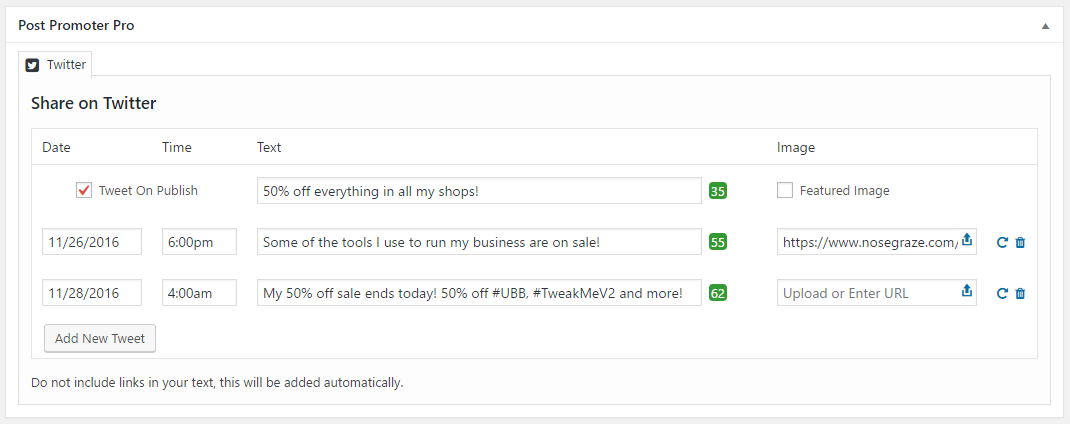Collapse the Post Promoter Pro panel
This screenshot has width=1070, height=424.
(1046, 26)
